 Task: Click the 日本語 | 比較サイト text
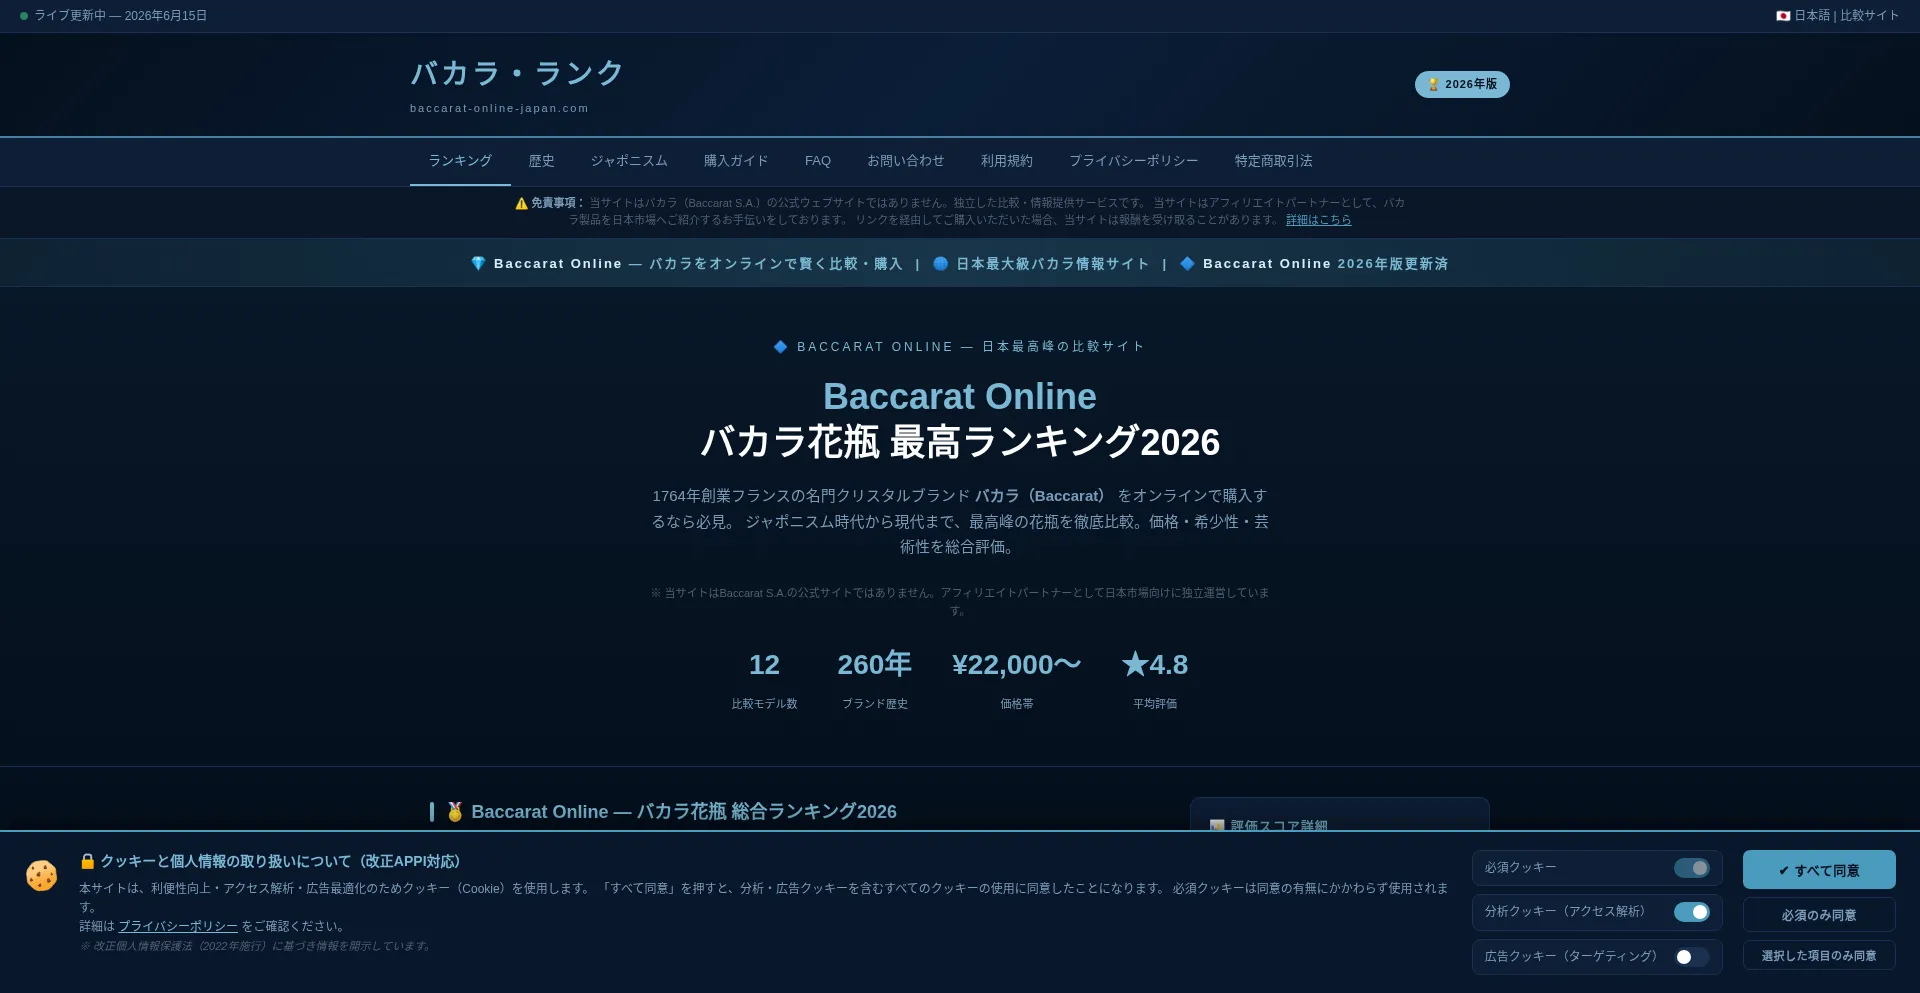(1846, 16)
